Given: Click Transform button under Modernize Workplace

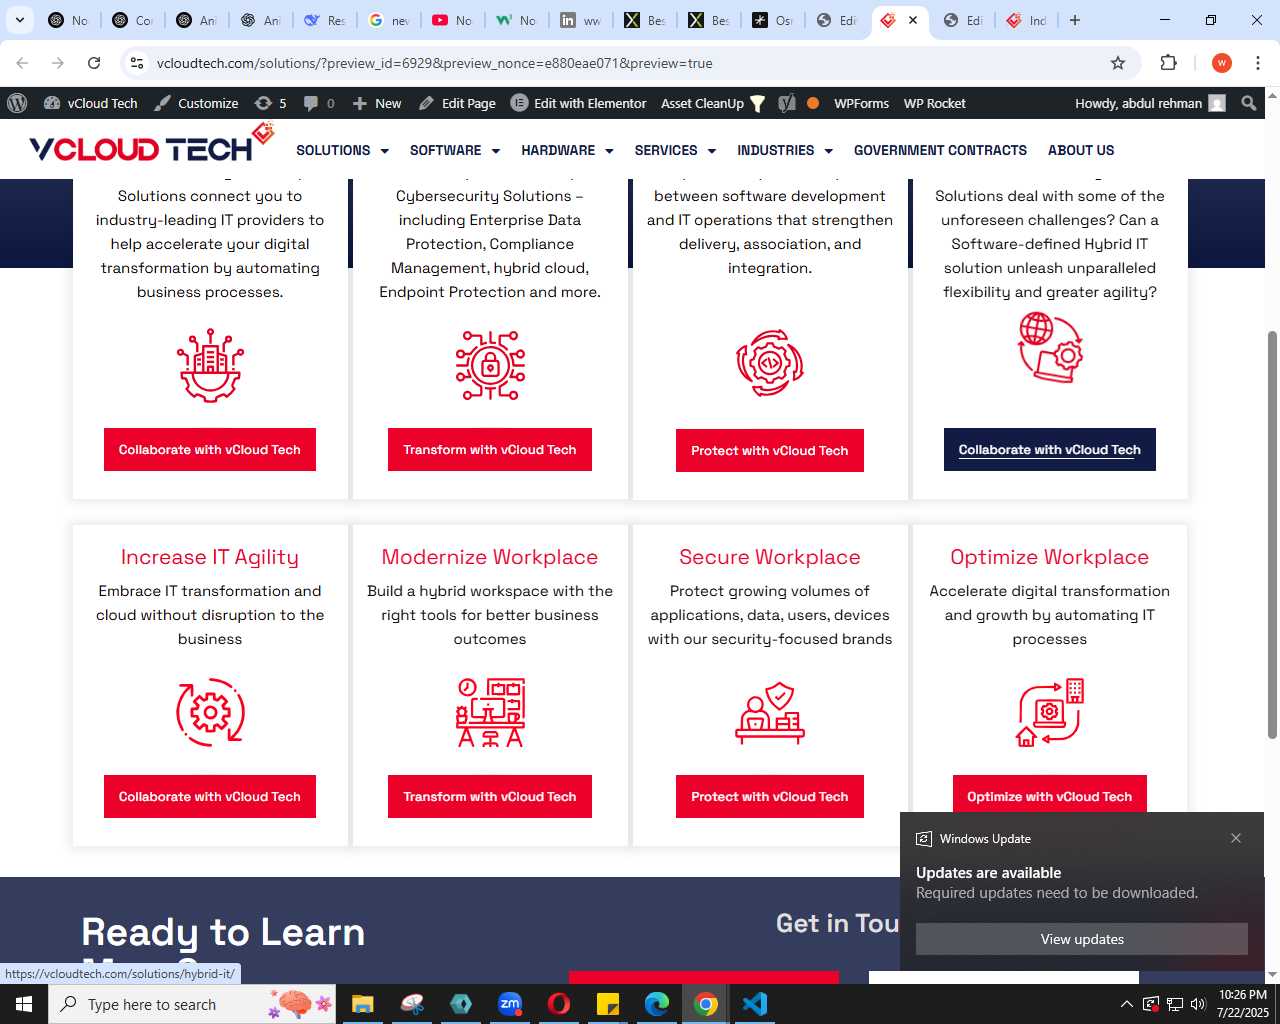Looking at the screenshot, I should tap(490, 797).
